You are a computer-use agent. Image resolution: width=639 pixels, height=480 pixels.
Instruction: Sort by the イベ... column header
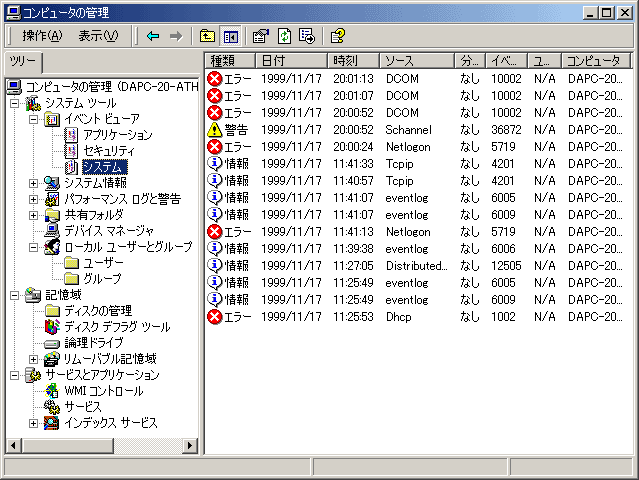tap(506, 61)
